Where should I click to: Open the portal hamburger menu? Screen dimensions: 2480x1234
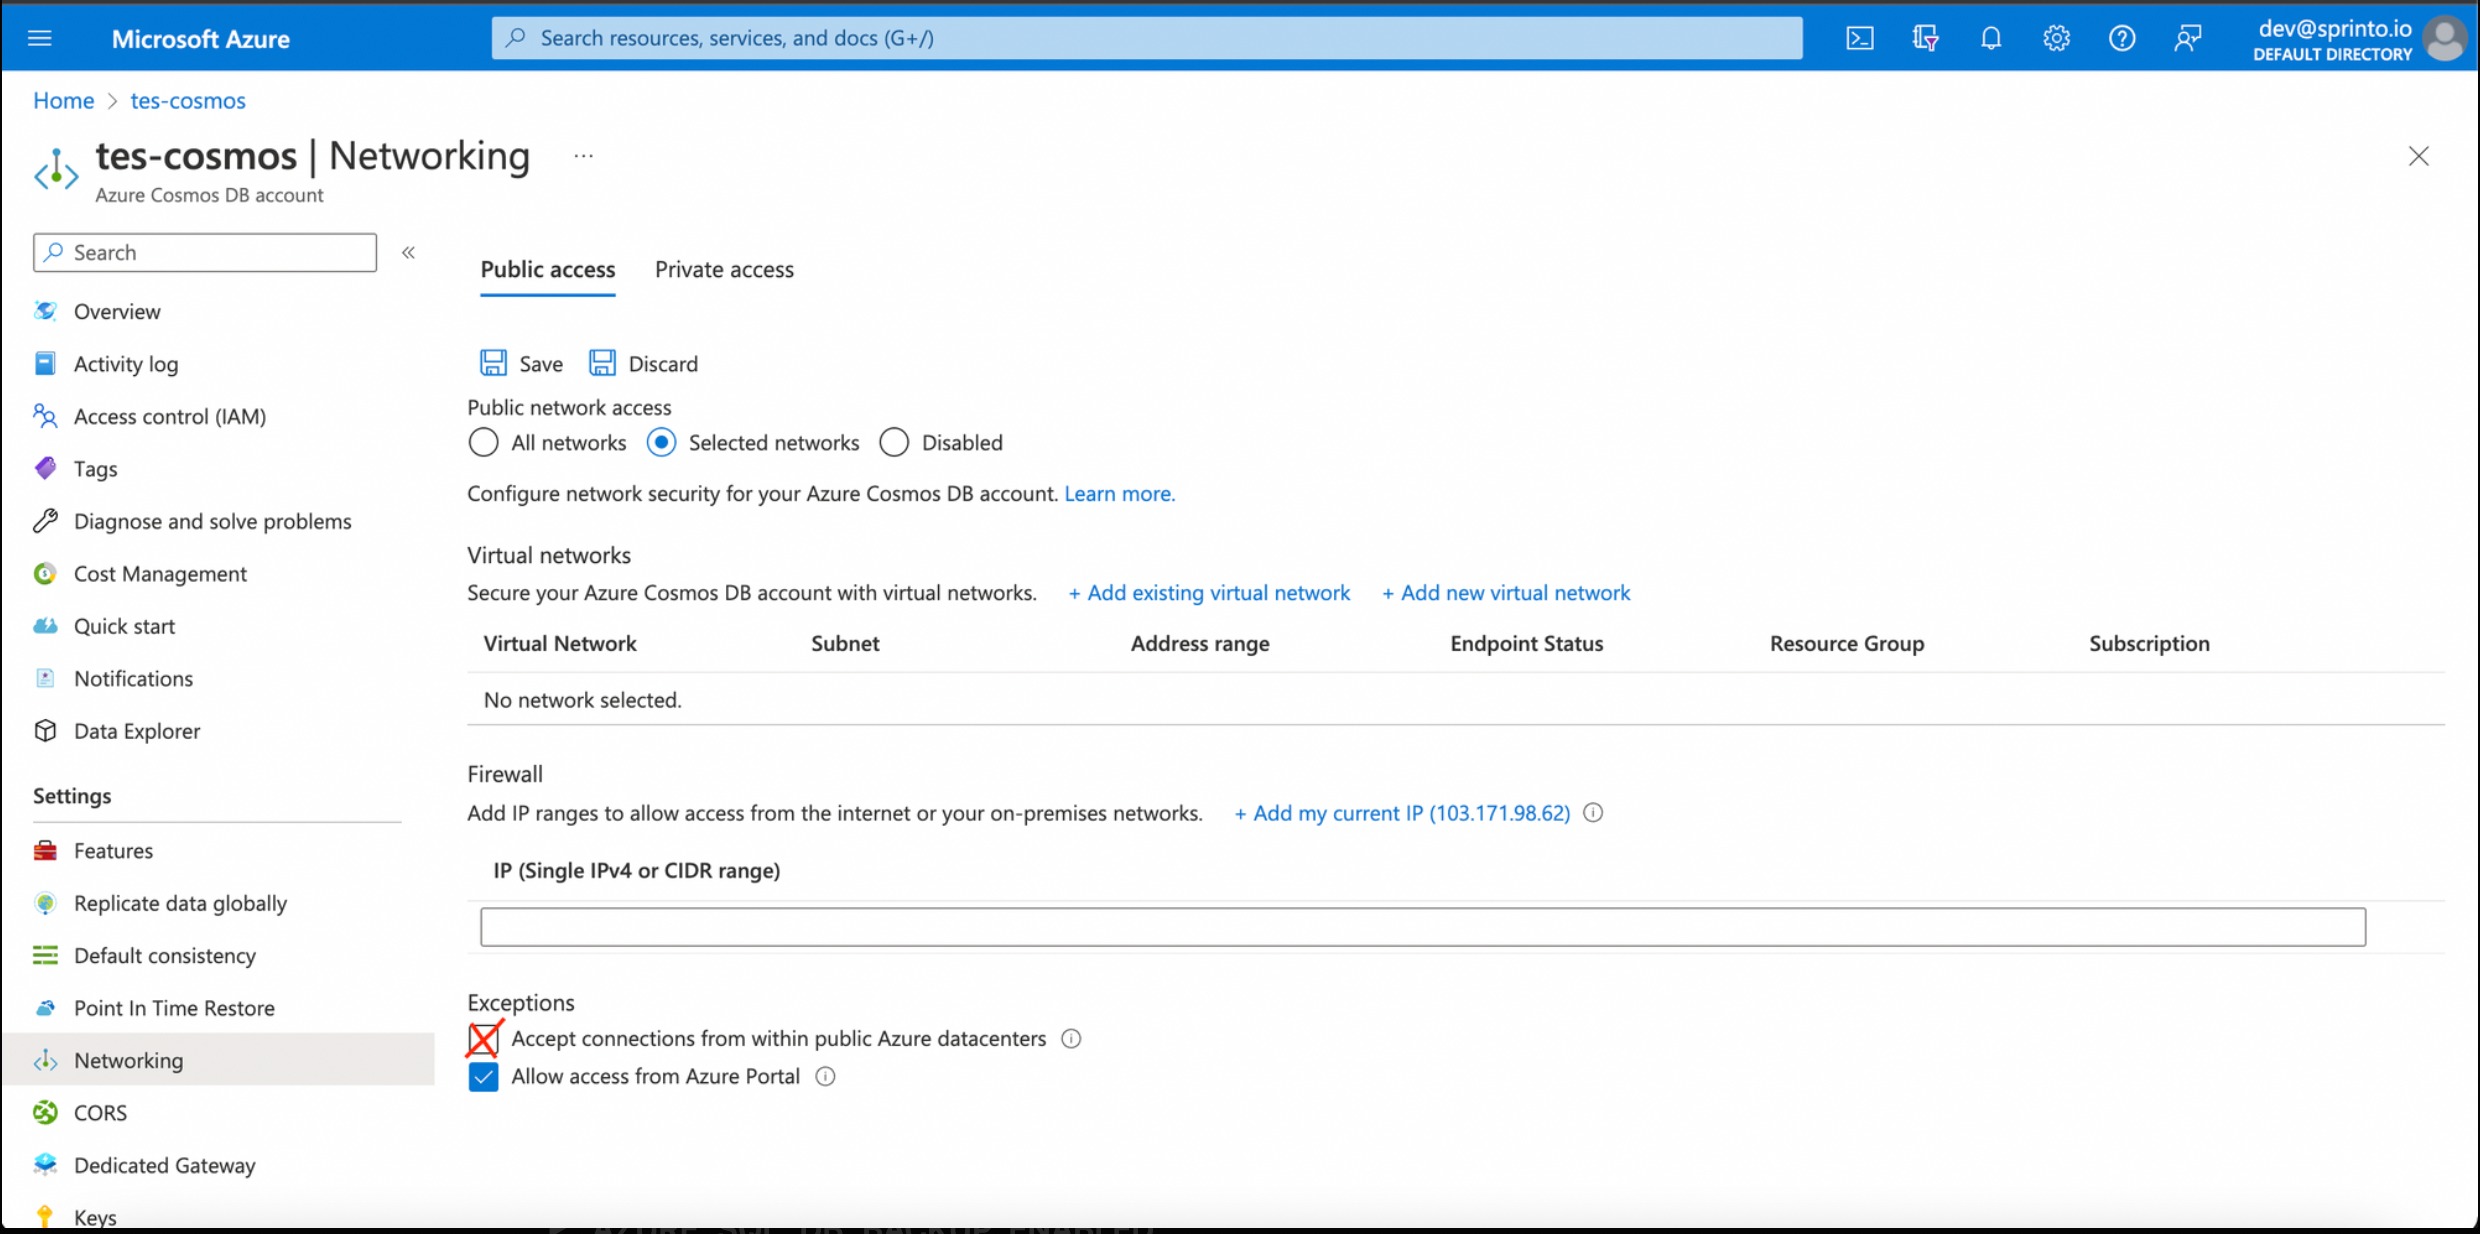click(40, 38)
